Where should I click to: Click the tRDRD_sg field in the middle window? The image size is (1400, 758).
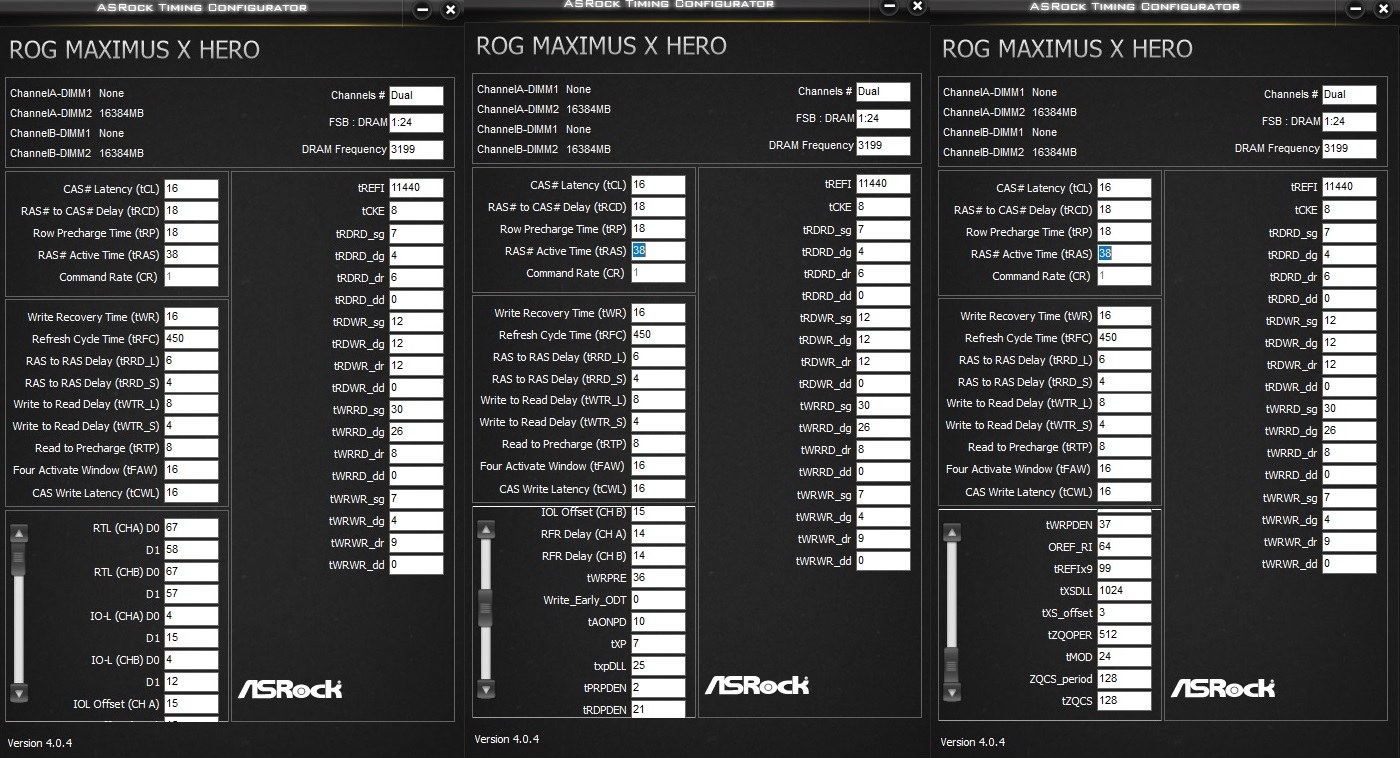pyautogui.click(x=883, y=230)
